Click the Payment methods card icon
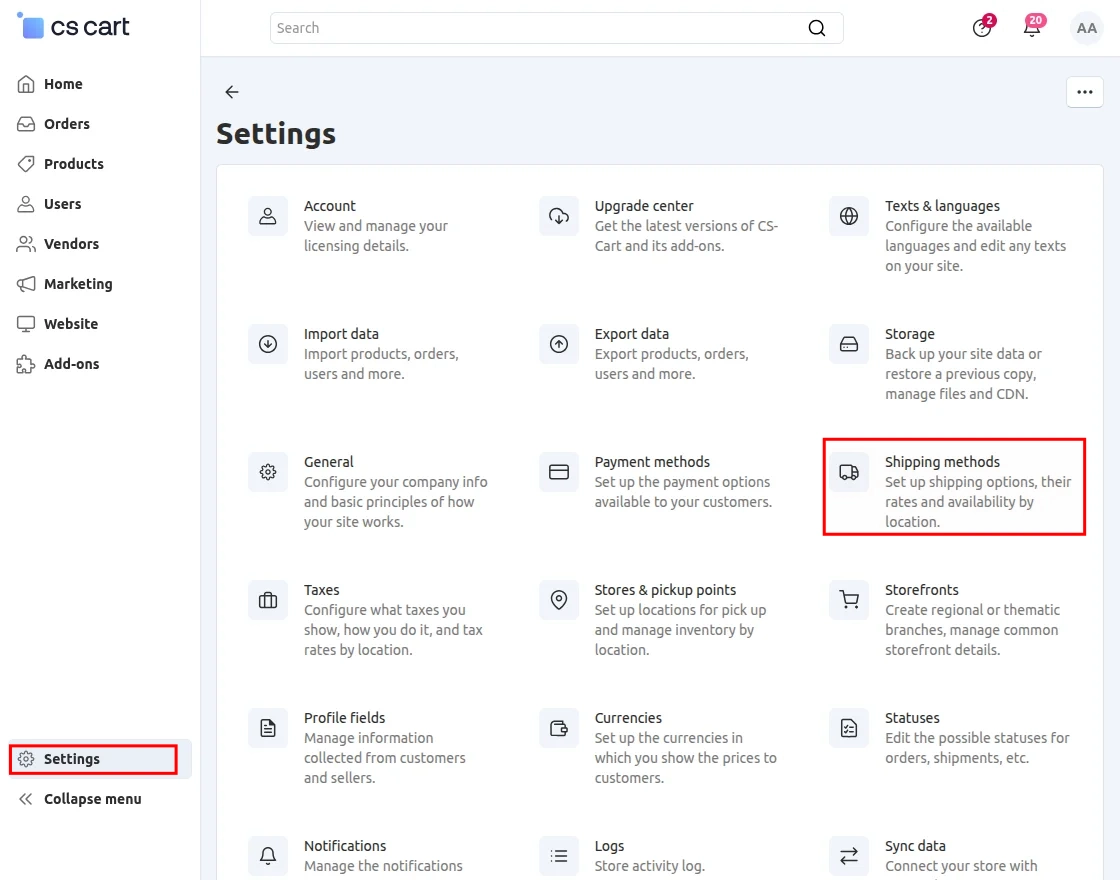 pyautogui.click(x=559, y=471)
